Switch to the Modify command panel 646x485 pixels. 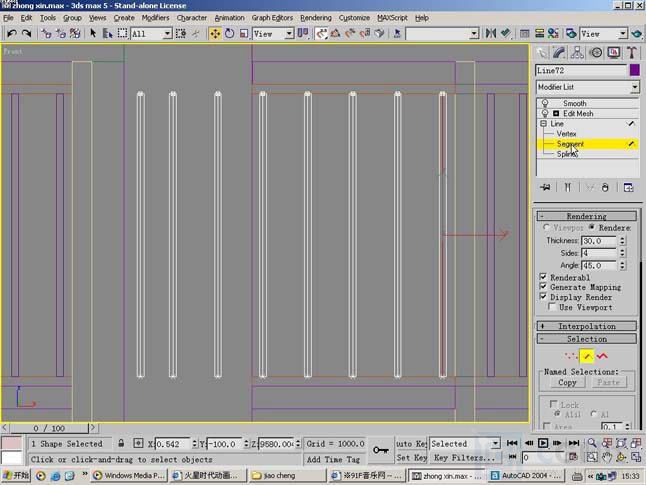(x=559, y=53)
